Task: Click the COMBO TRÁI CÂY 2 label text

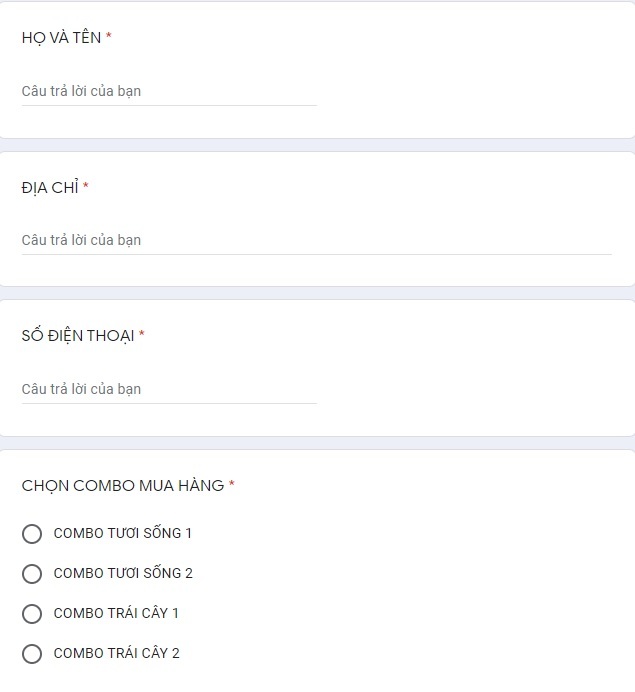Action: 116,653
